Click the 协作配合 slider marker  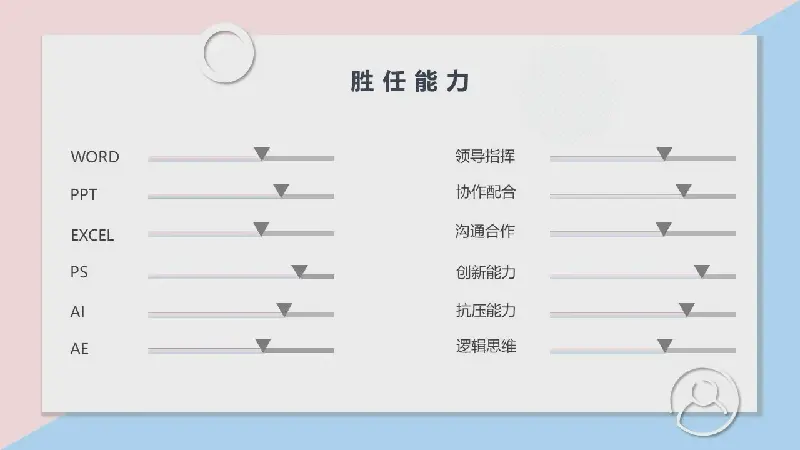click(684, 190)
